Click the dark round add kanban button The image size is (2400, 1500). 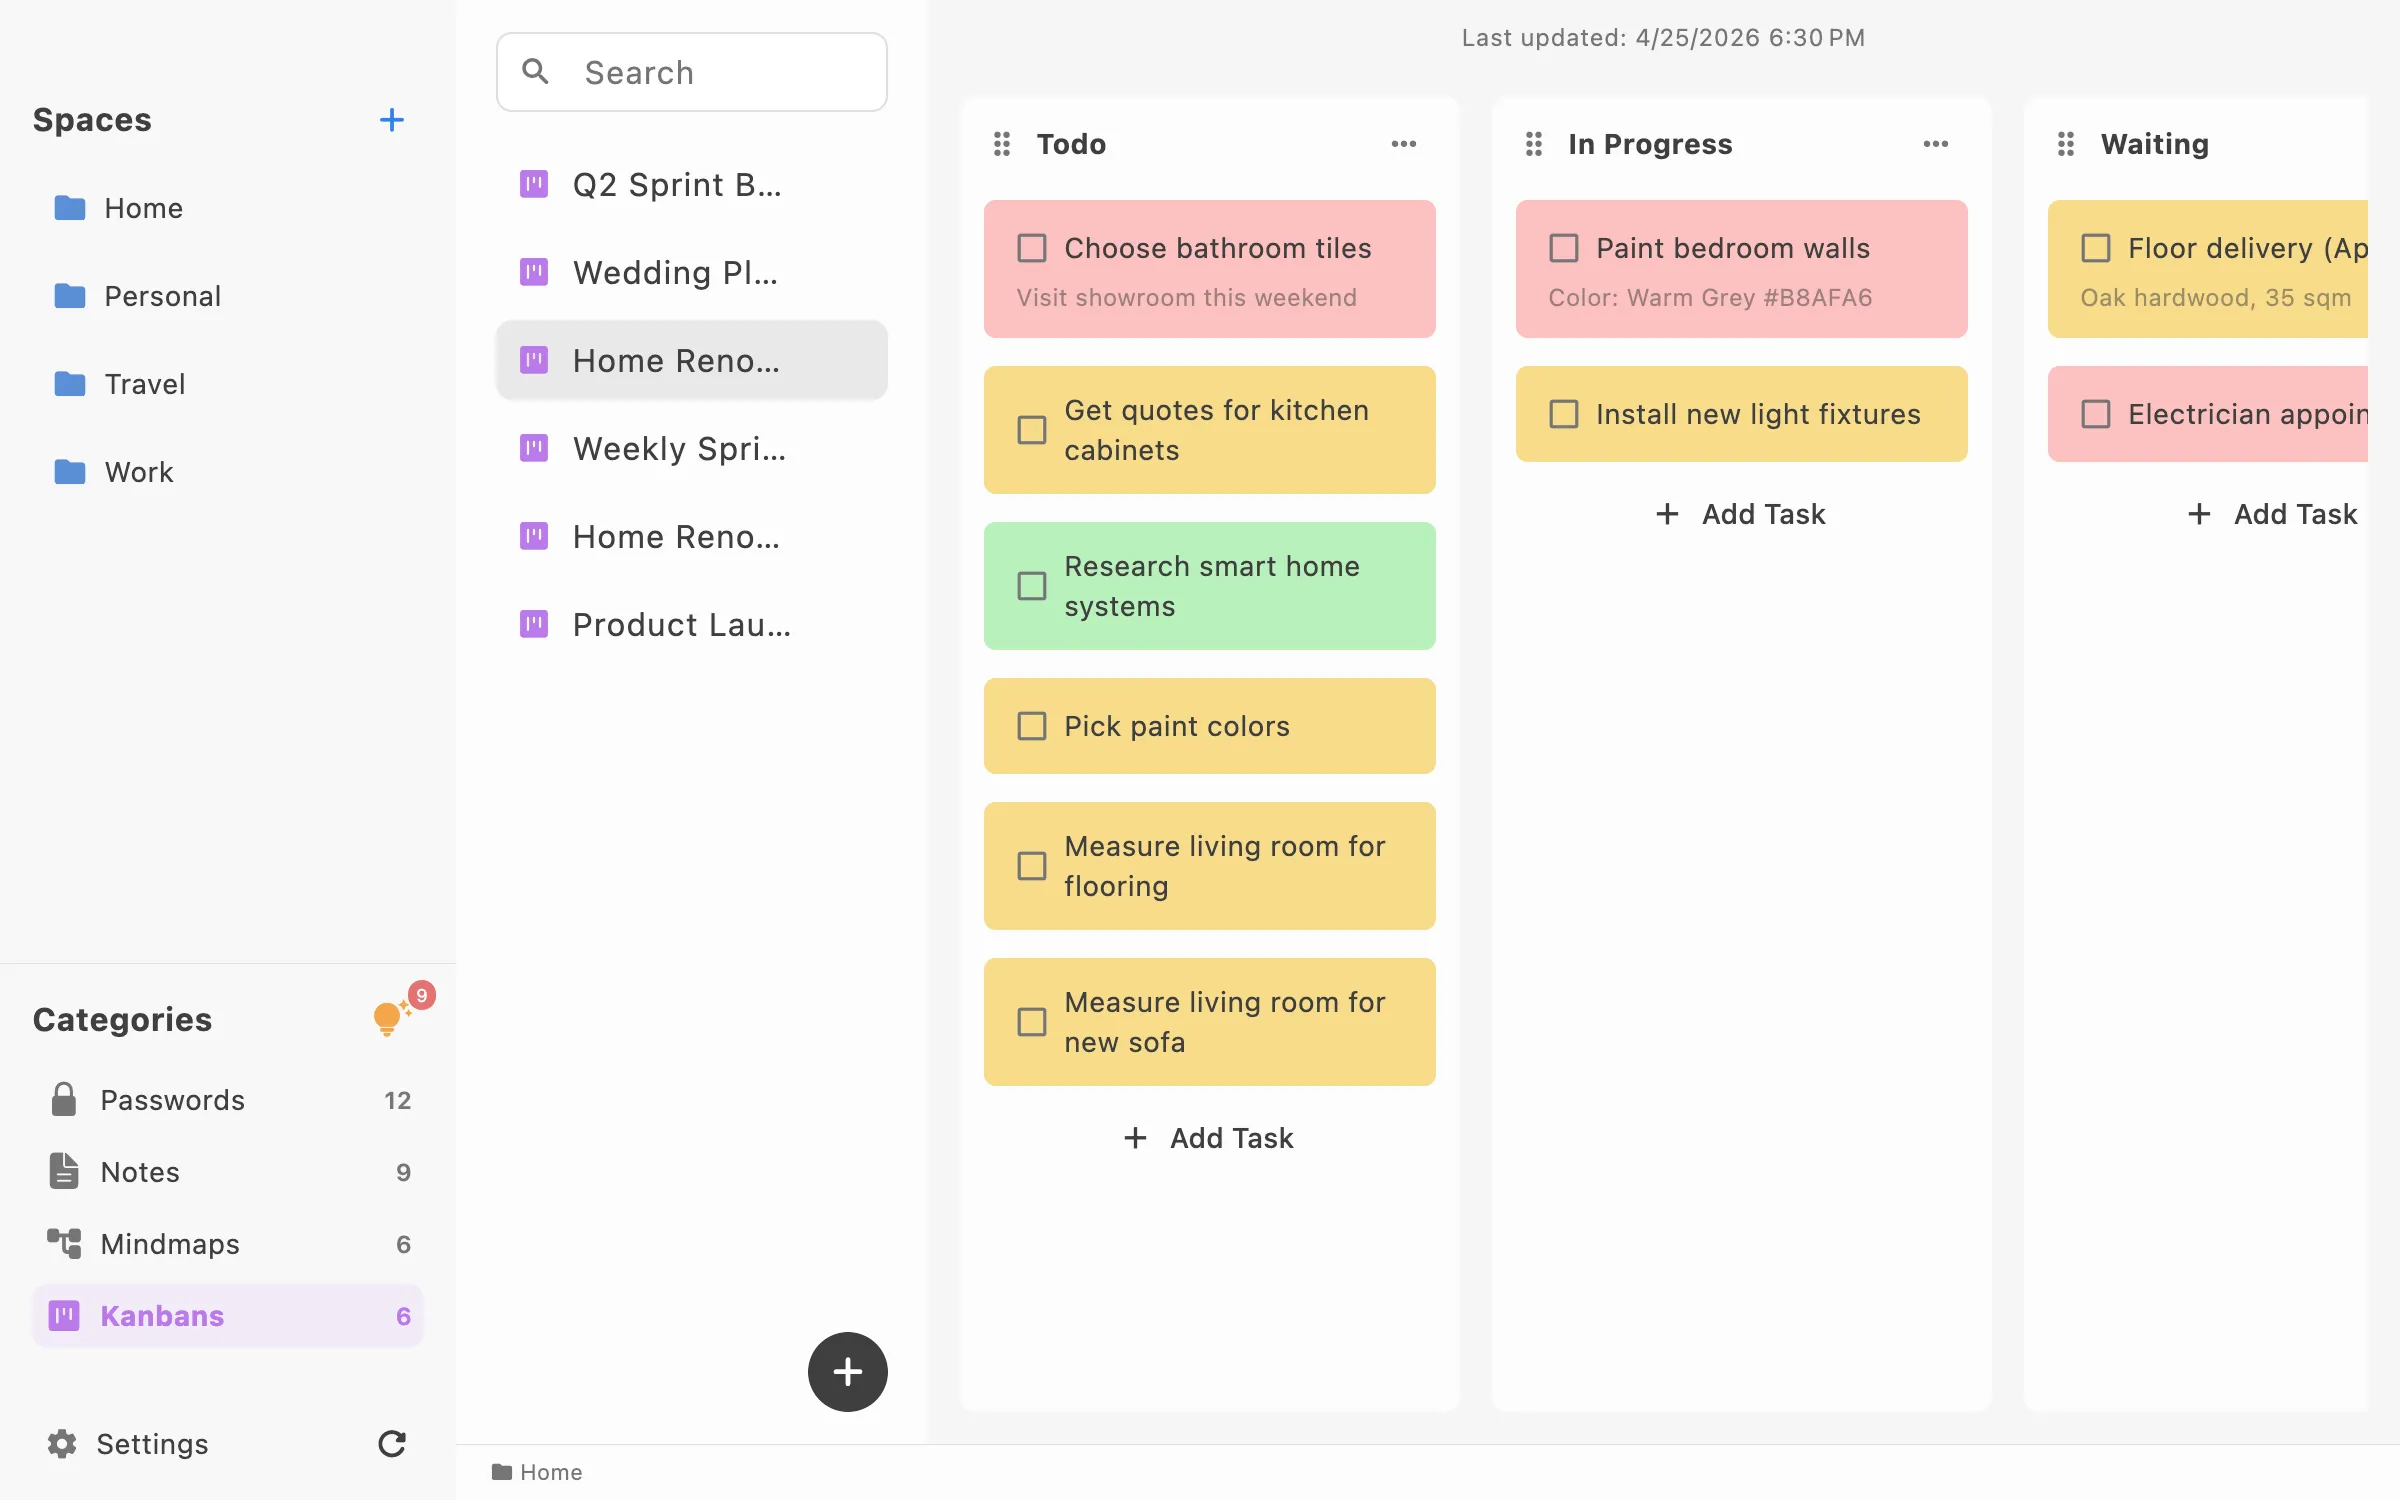847,1371
